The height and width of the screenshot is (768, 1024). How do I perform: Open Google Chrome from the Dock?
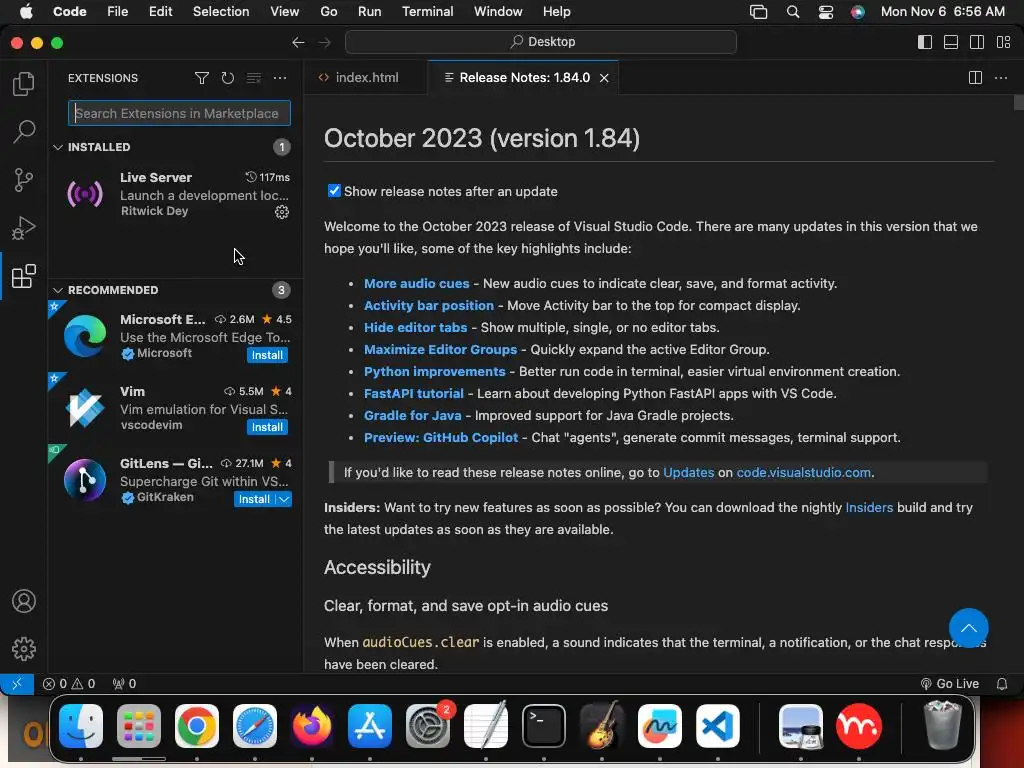(x=197, y=726)
